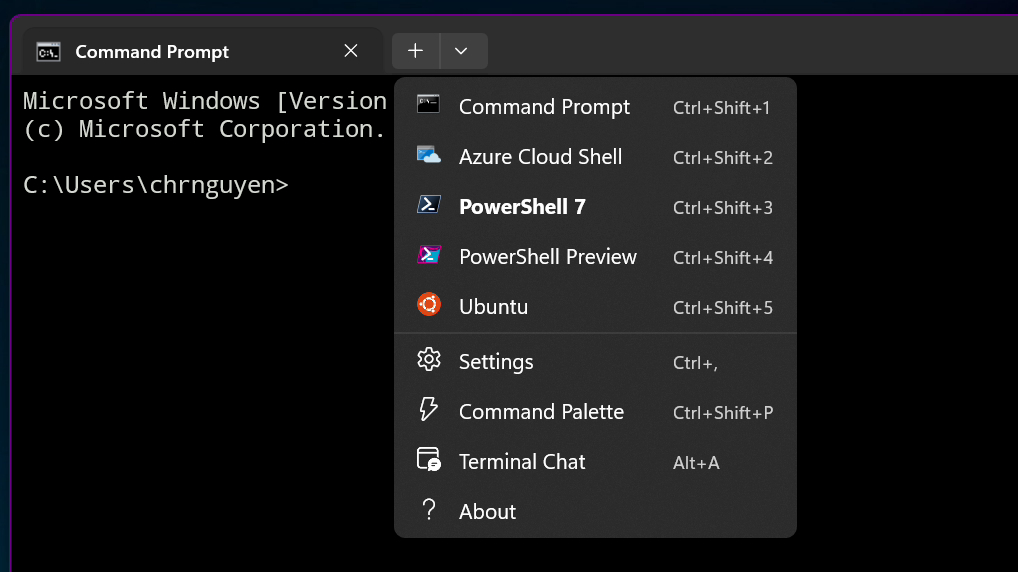Click the C:\Users\chrnguyen> prompt line
Screen dimensions: 1018x572
point(156,185)
